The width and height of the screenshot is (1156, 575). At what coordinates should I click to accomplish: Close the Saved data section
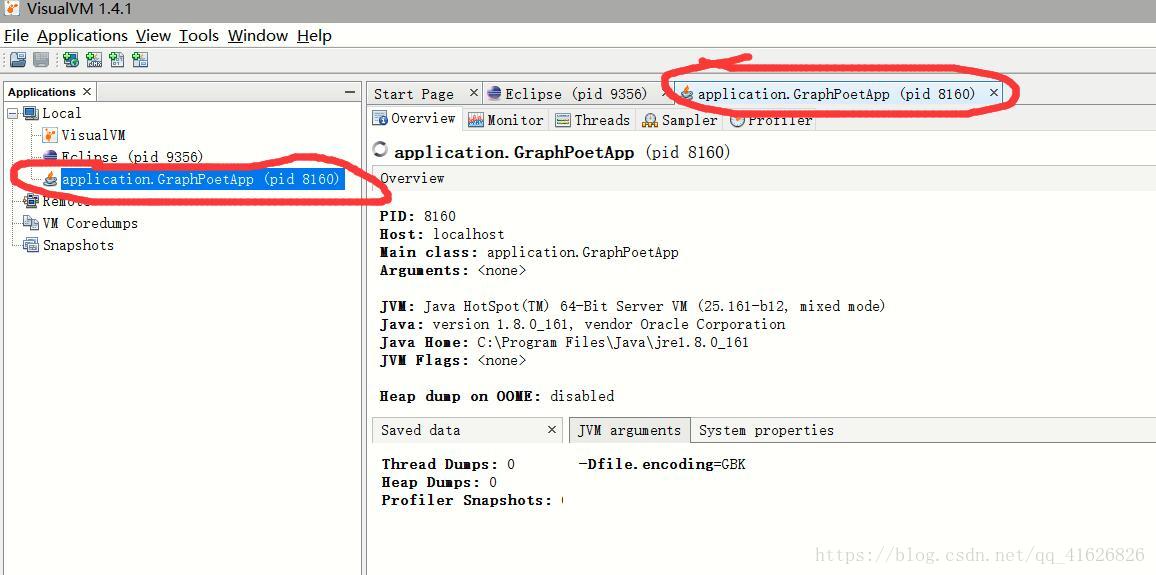[x=551, y=429]
